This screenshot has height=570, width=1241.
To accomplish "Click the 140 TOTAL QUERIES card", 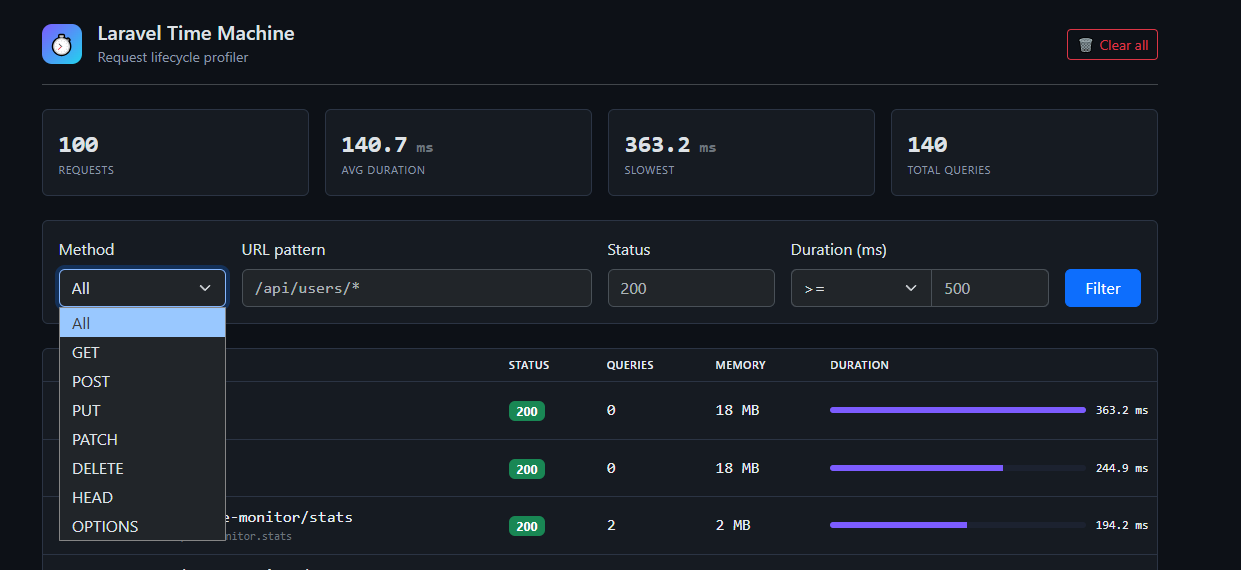I will (1024, 152).
